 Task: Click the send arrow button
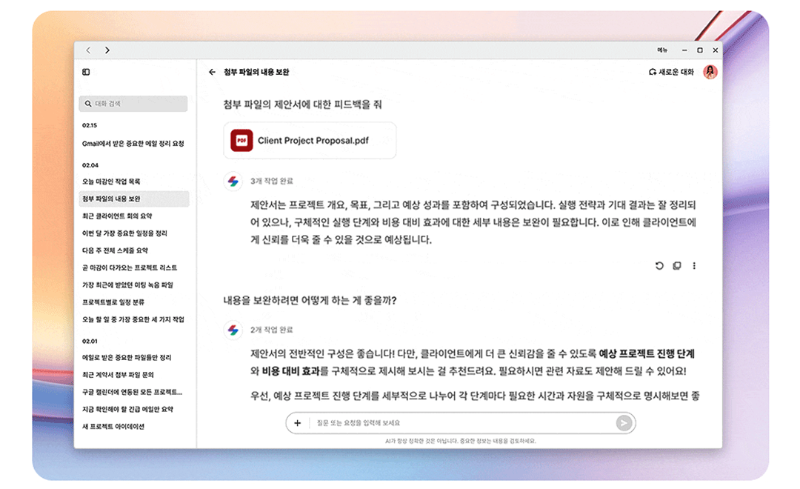coord(623,423)
